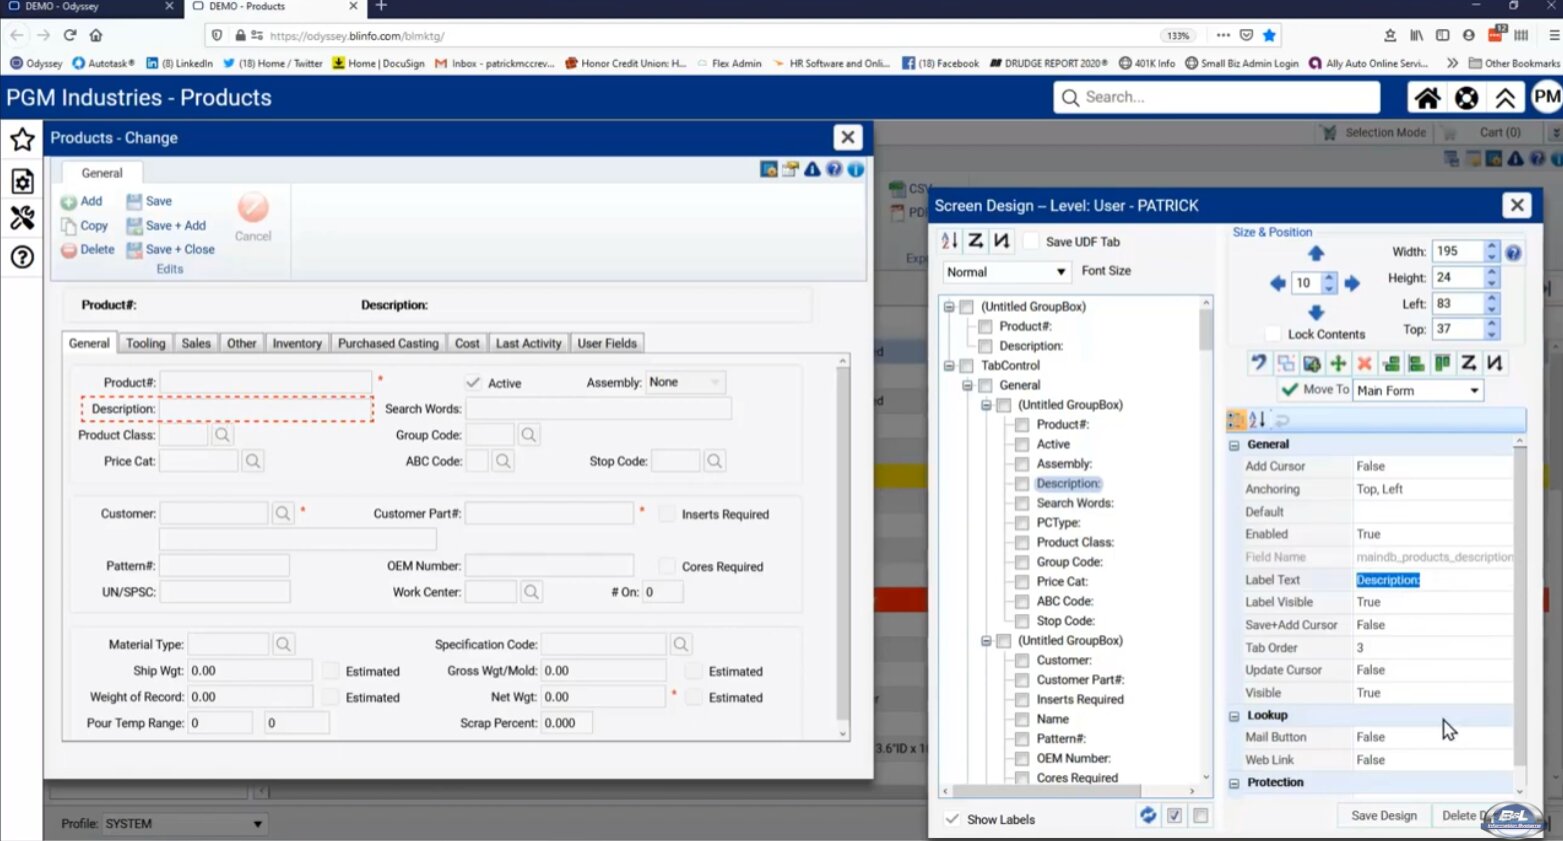Click the blue up arrow in Size & Position
1563x841 pixels.
(x=1316, y=254)
